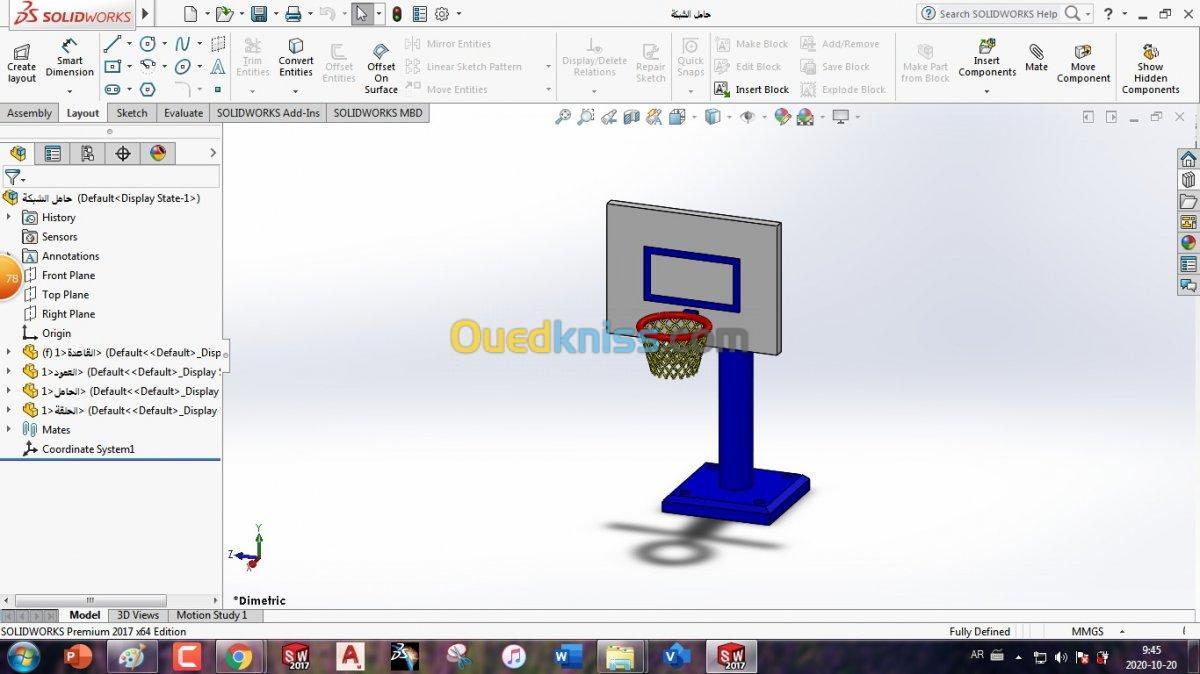Select the 3D Views bottom tab
The image size is (1200, 674).
click(x=138, y=615)
